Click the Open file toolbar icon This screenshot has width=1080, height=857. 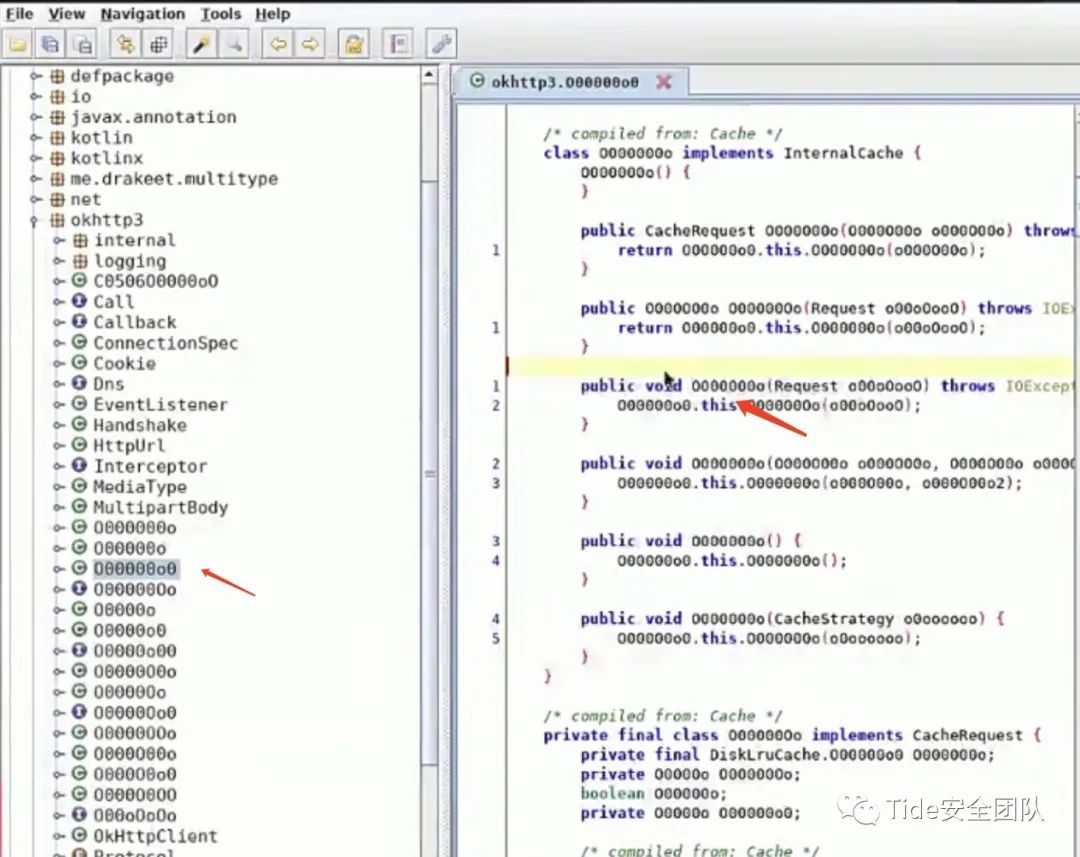pos(17,44)
